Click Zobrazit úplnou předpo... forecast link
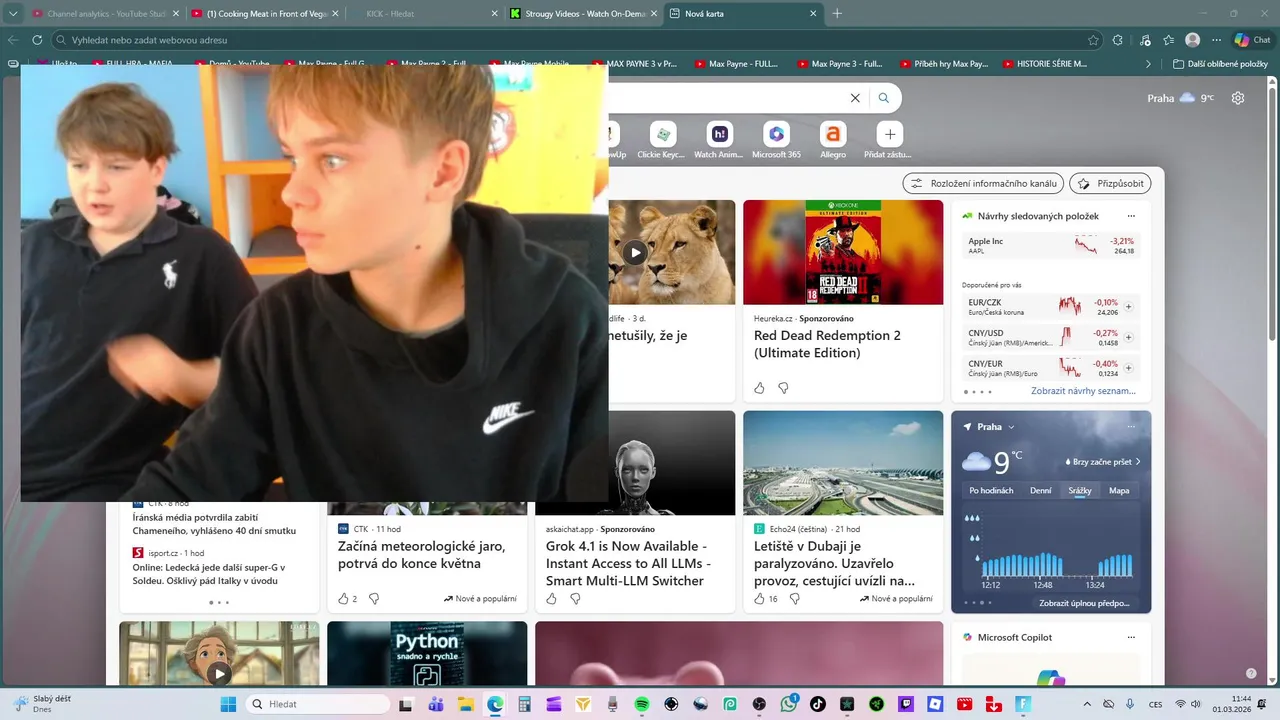Screen dimensions: 1280x720 [x=1084, y=603]
